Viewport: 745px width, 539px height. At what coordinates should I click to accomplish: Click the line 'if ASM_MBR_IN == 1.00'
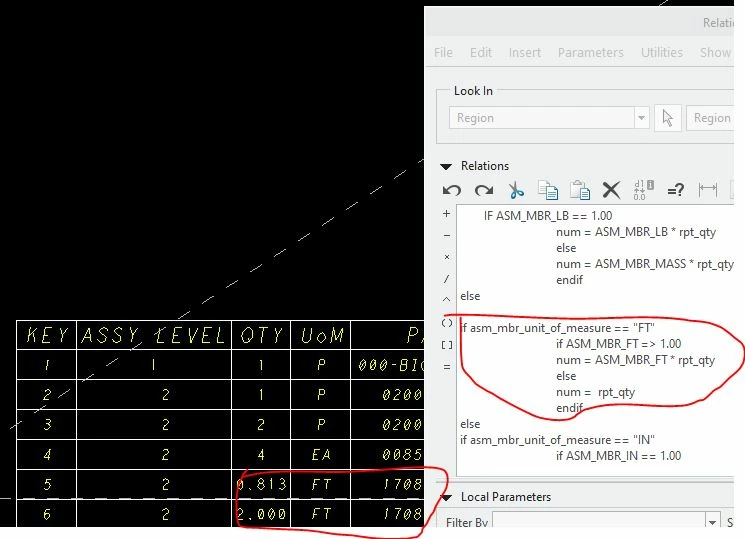pos(619,456)
